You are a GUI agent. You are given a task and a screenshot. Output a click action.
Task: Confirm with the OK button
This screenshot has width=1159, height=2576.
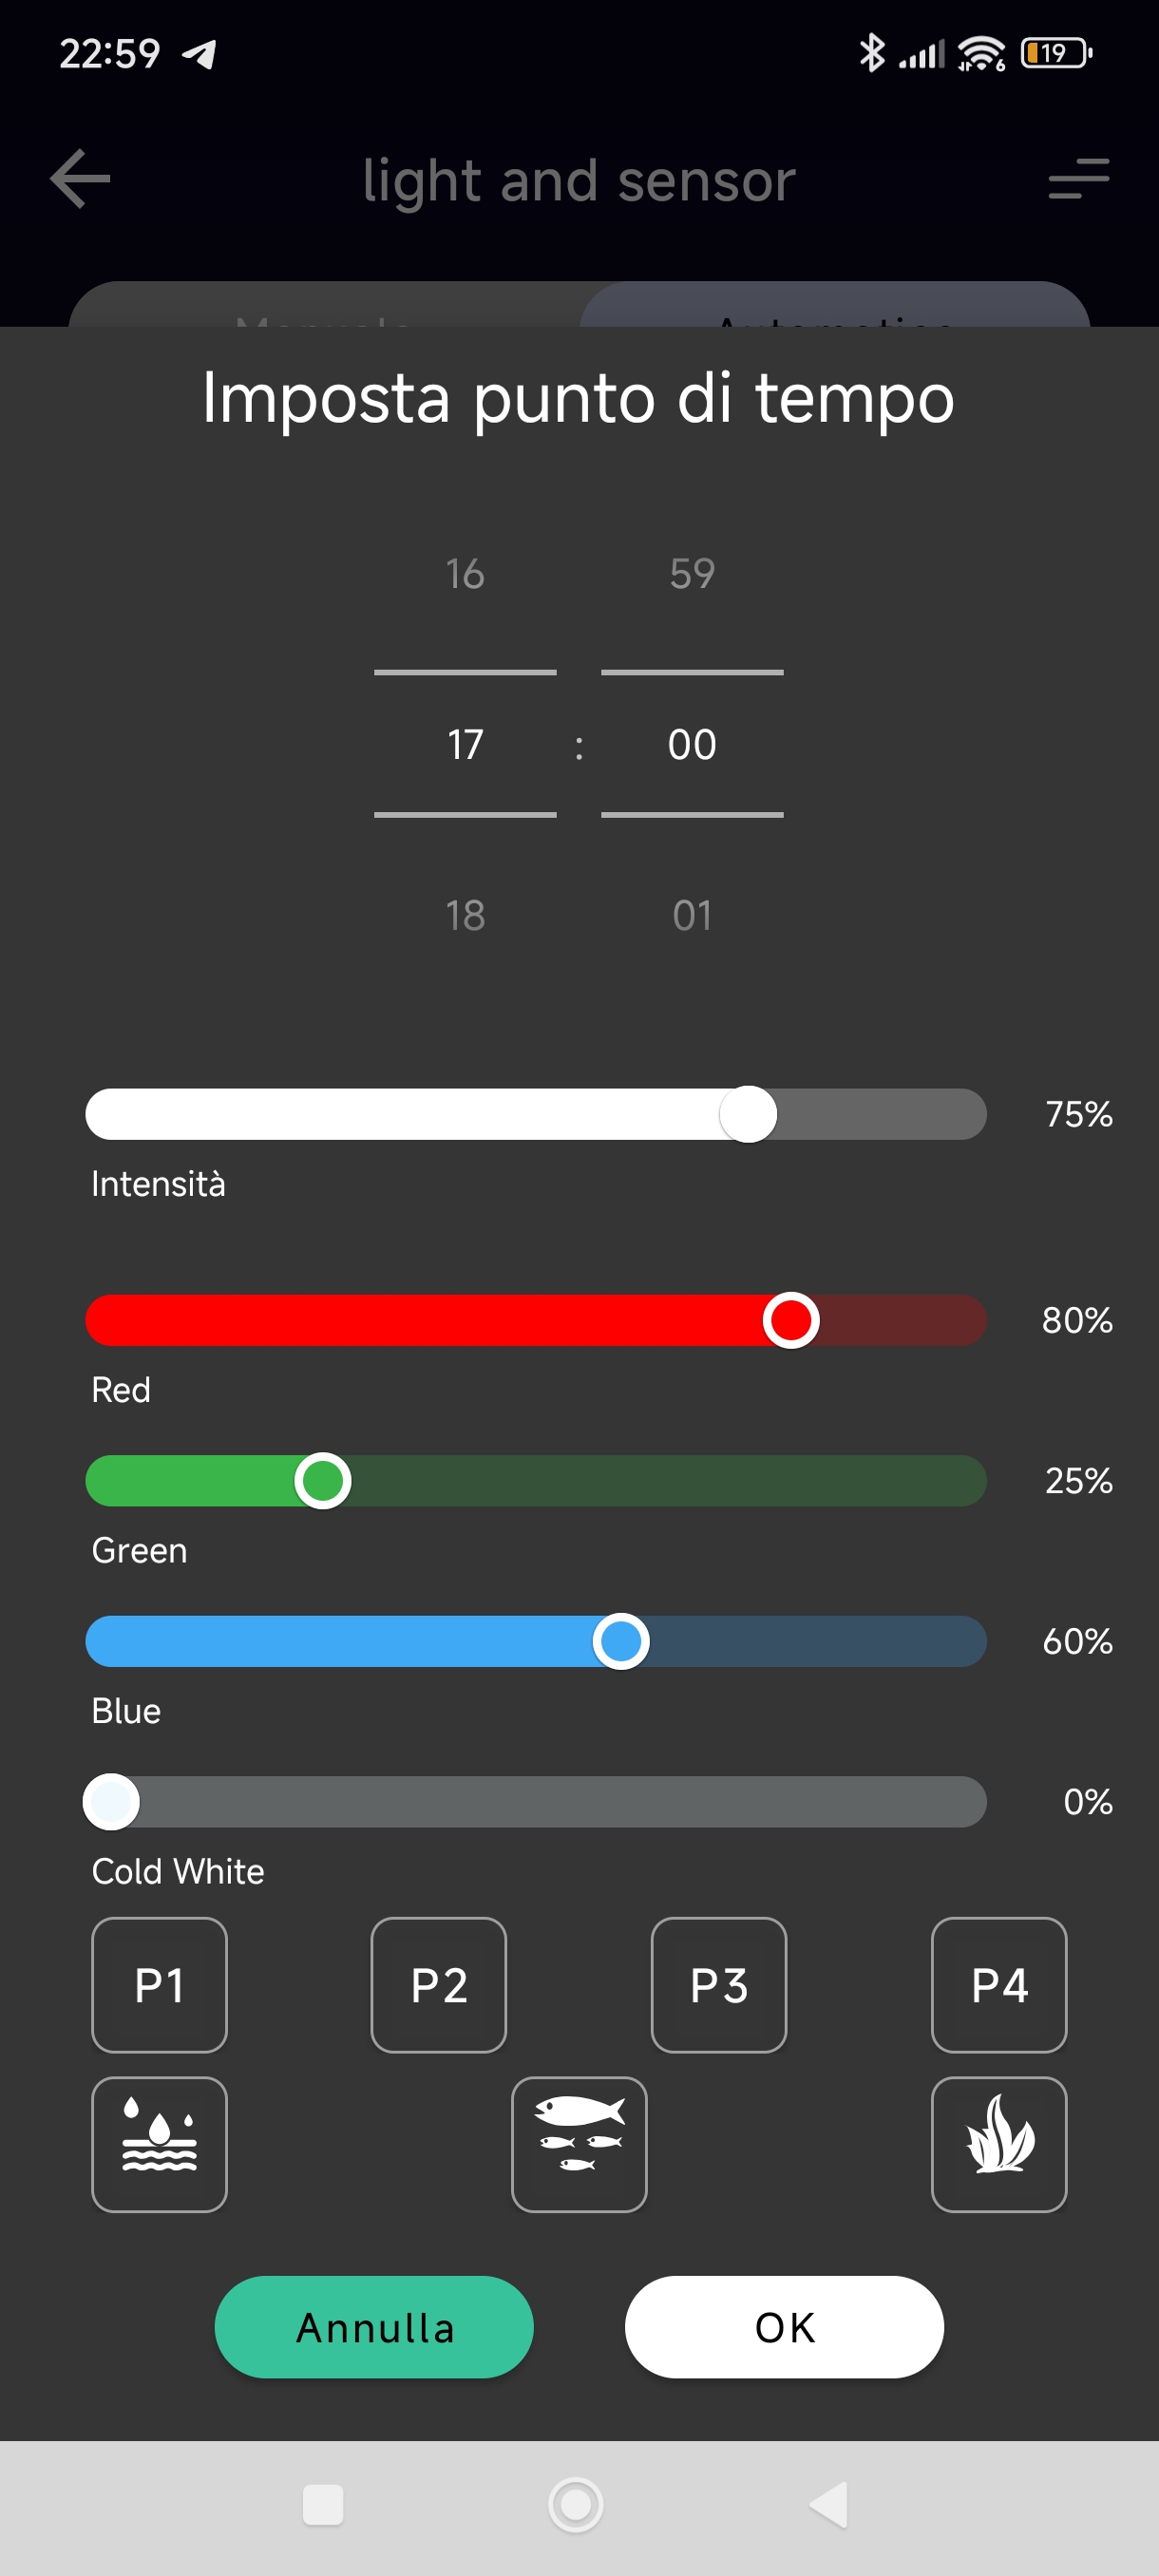(784, 2327)
